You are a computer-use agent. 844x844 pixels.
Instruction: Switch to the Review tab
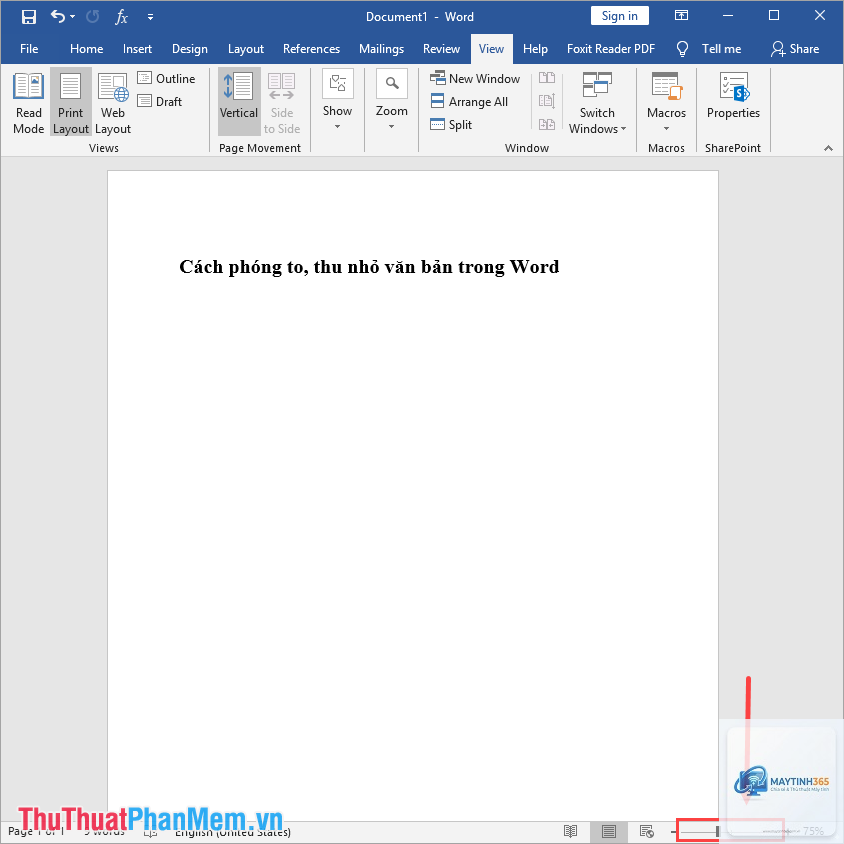pyautogui.click(x=441, y=49)
